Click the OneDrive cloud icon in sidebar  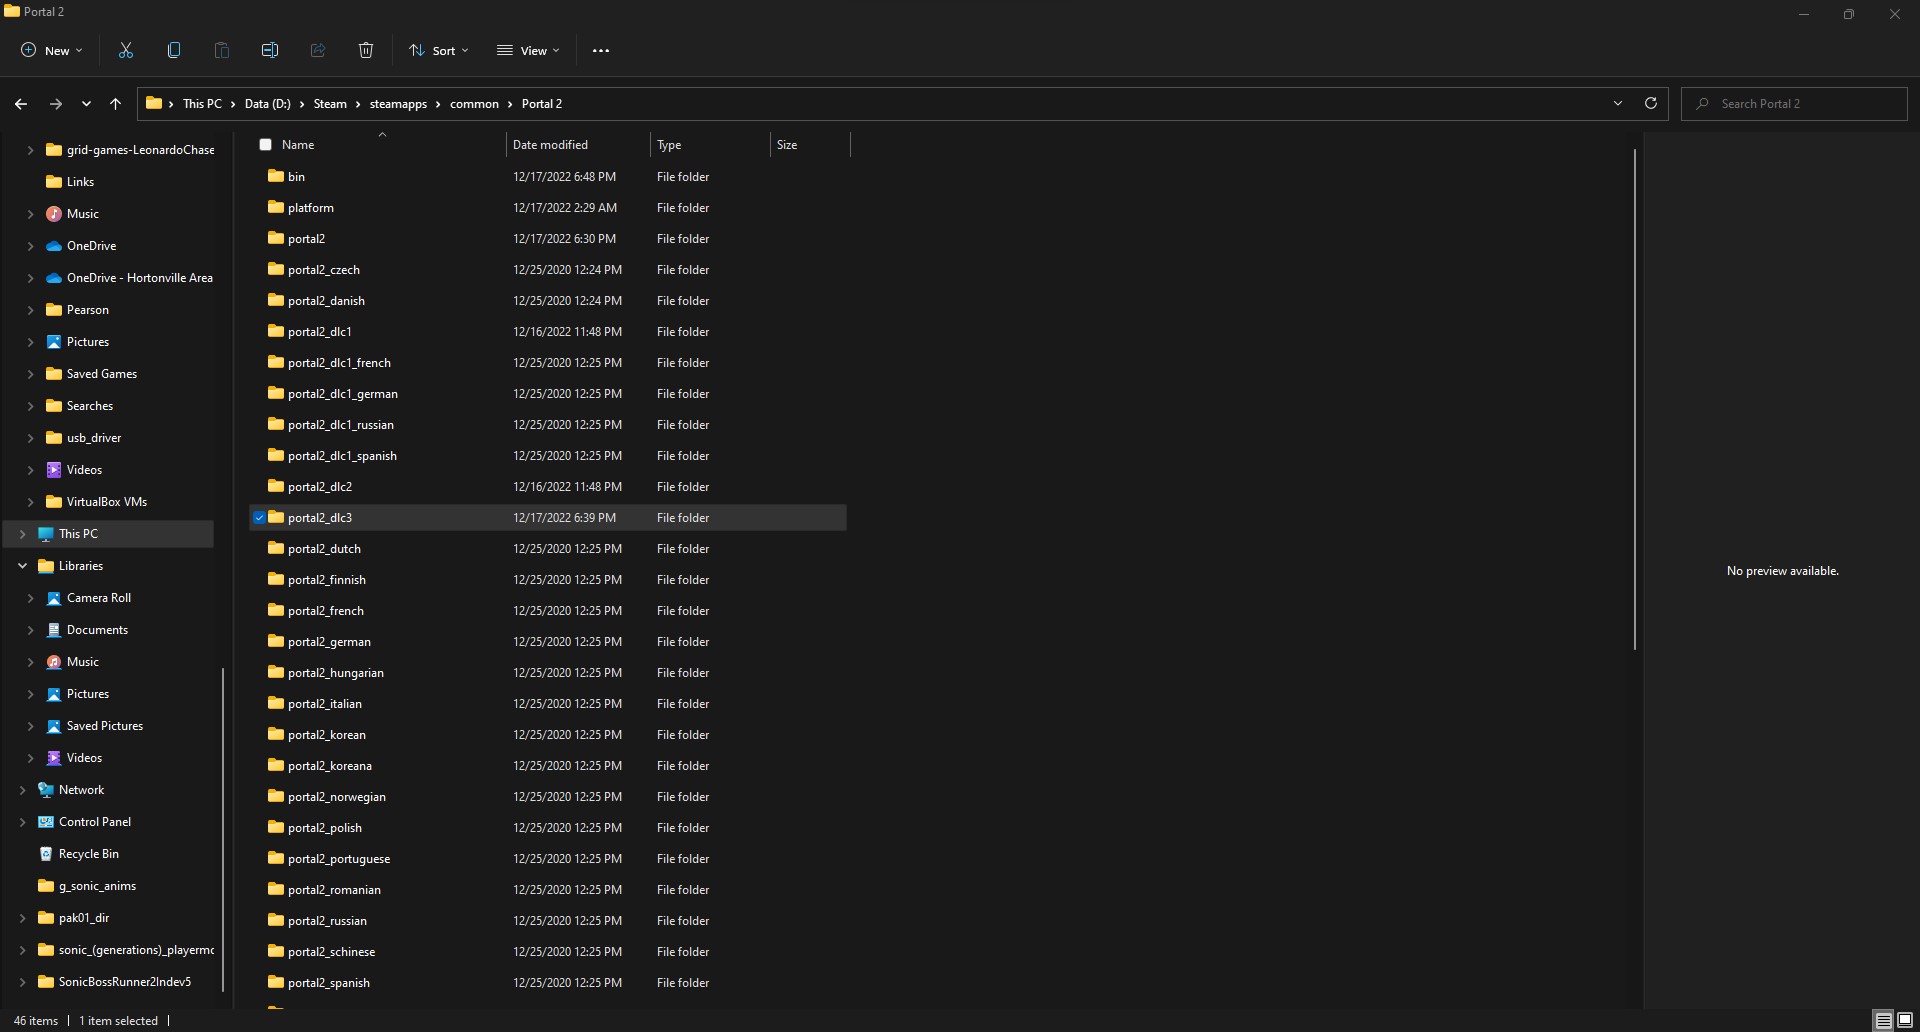(x=54, y=246)
